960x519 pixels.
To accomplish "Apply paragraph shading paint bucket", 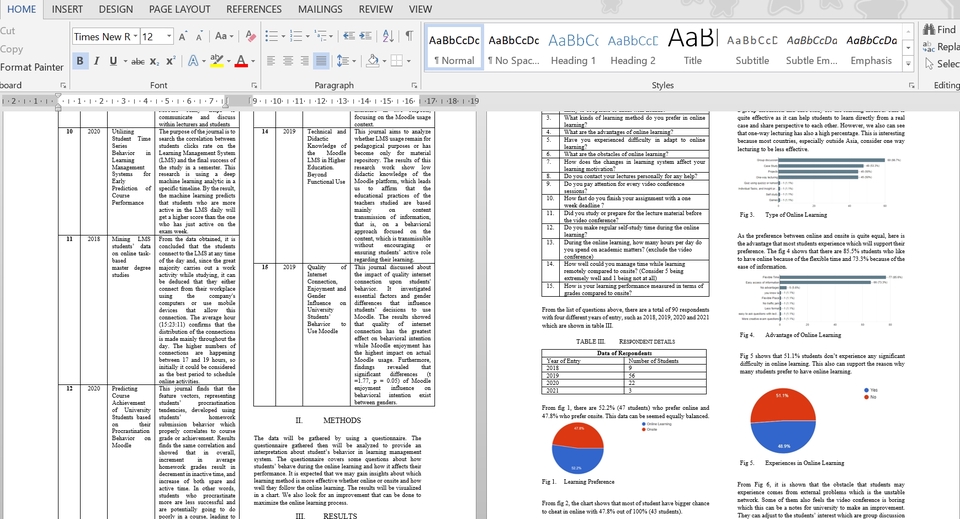I will pyautogui.click(x=372, y=61).
